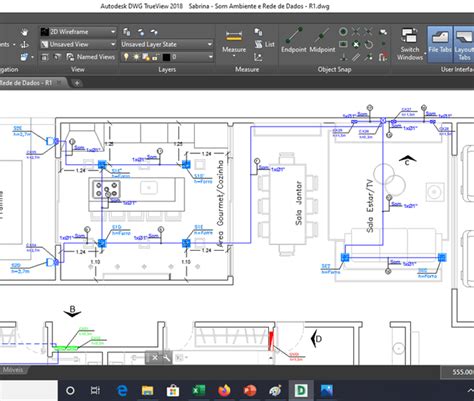This screenshot has width=474, height=401.
Task: Click the Object Snap magnet toggle icon
Action: pyautogui.click(x=383, y=56)
